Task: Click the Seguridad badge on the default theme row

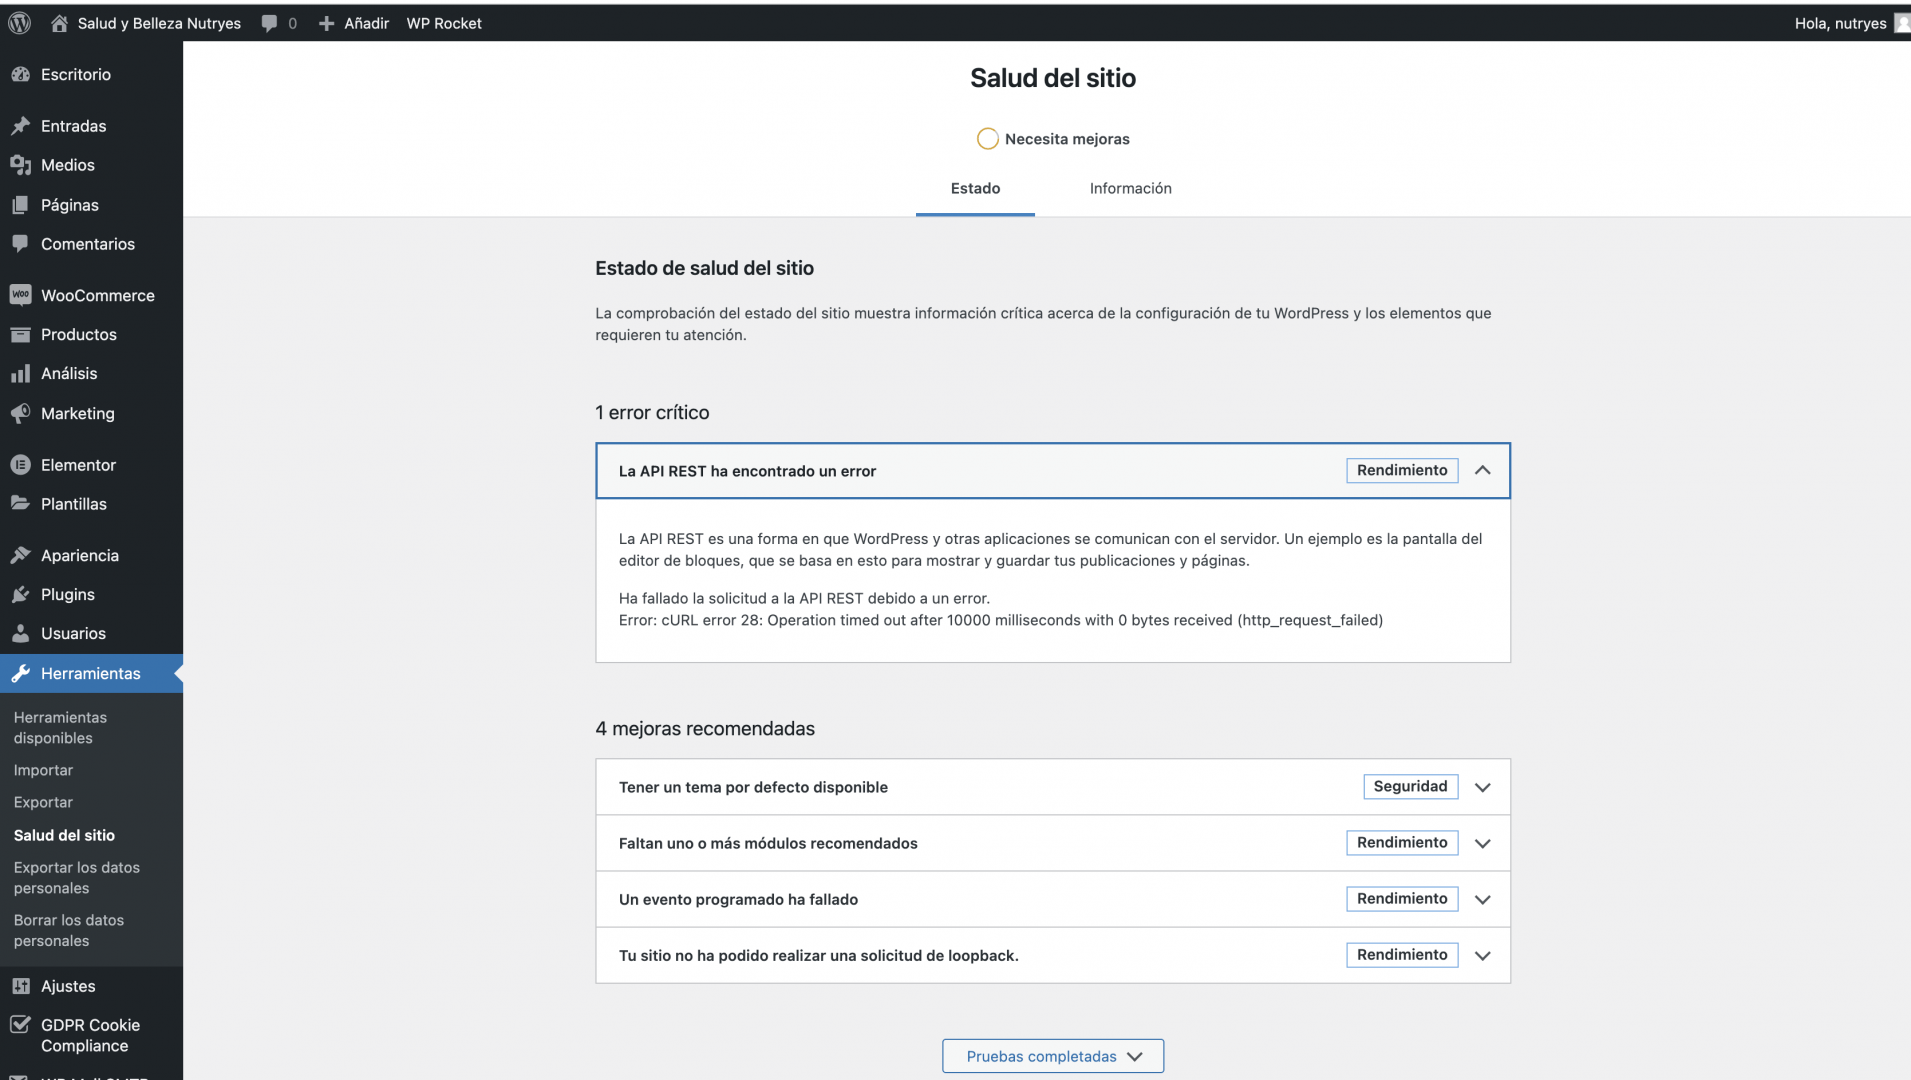Action: point(1410,786)
